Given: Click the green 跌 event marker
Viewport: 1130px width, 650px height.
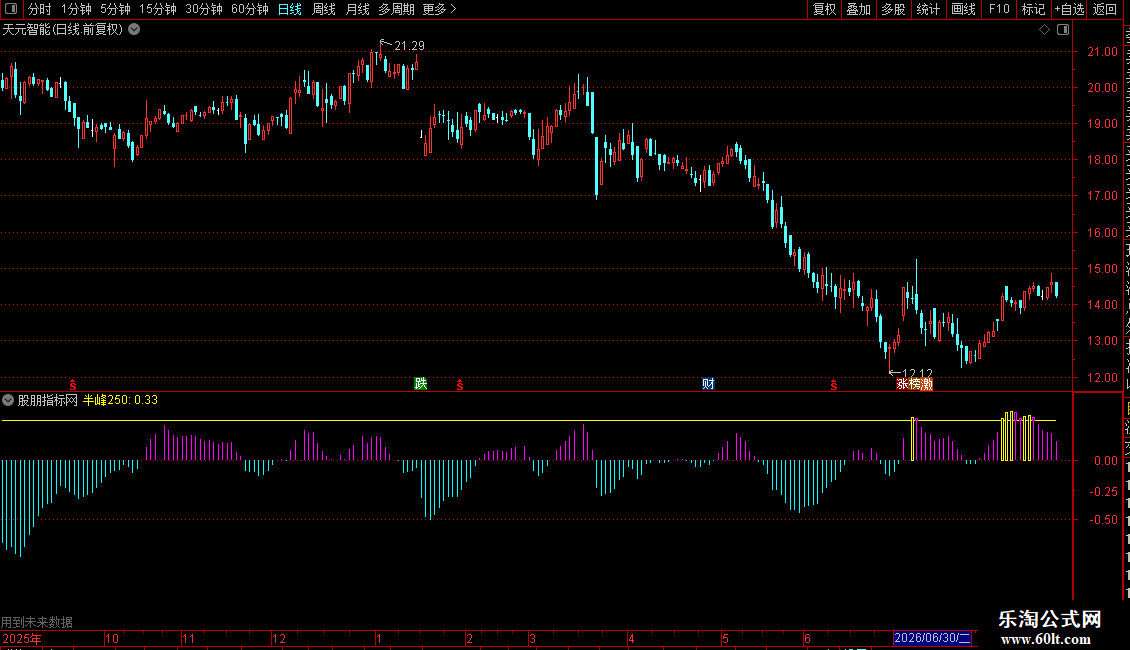Looking at the screenshot, I should click(x=421, y=383).
